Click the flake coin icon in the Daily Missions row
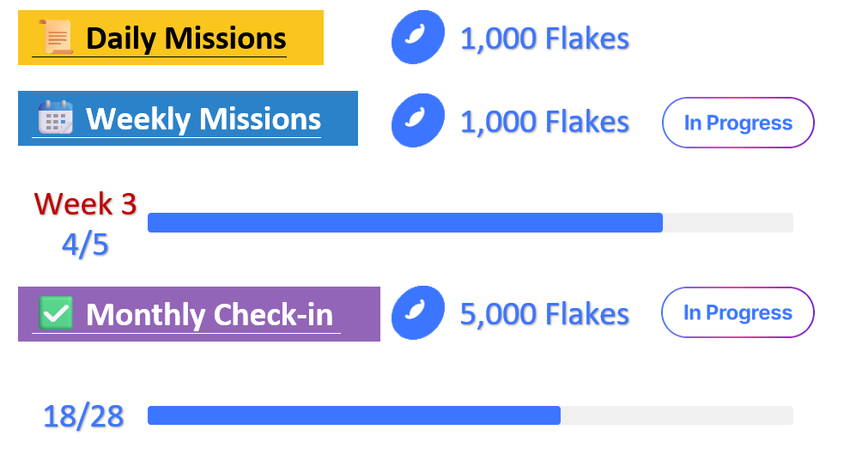Viewport: 850px width, 453px height. point(417,39)
